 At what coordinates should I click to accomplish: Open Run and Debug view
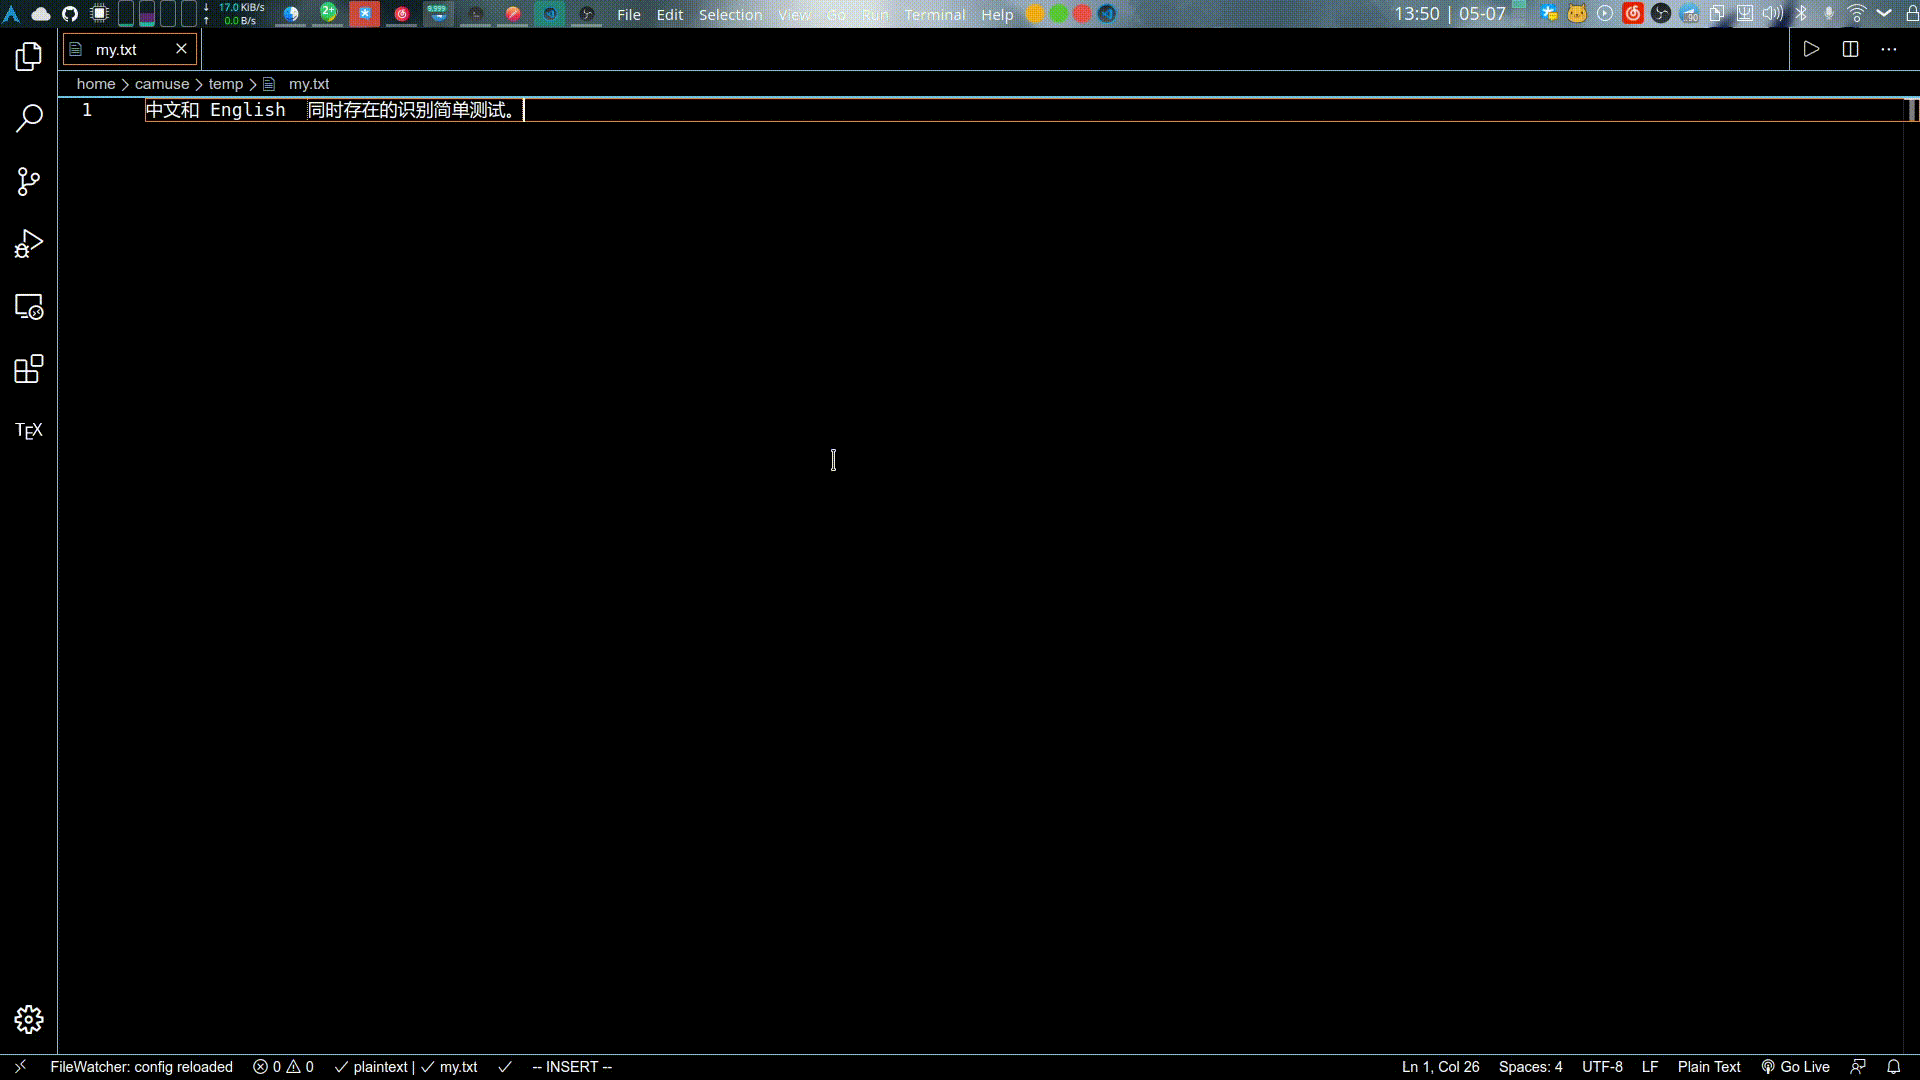29,244
